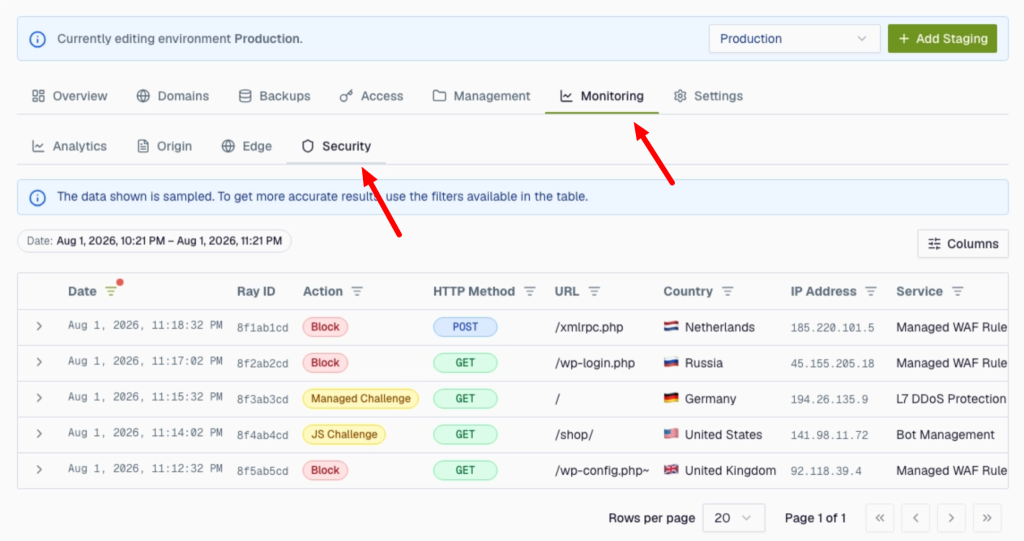
Task: Open the Access tab
Action: pos(371,96)
